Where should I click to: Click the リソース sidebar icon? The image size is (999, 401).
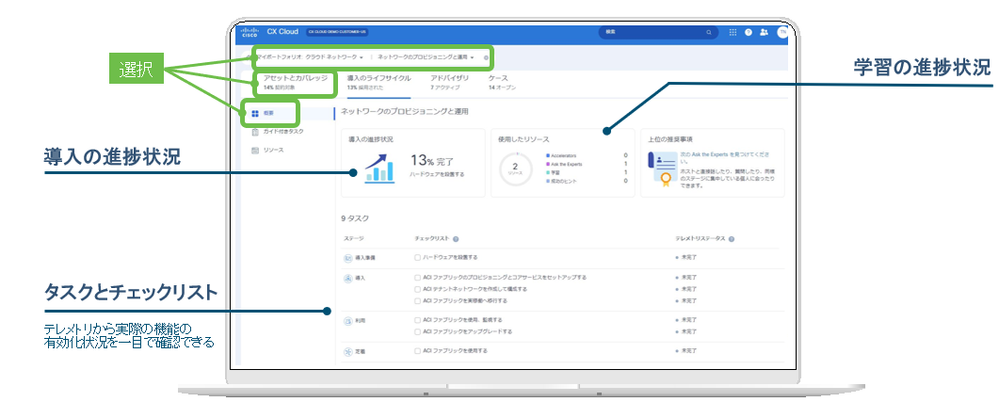tap(255, 150)
